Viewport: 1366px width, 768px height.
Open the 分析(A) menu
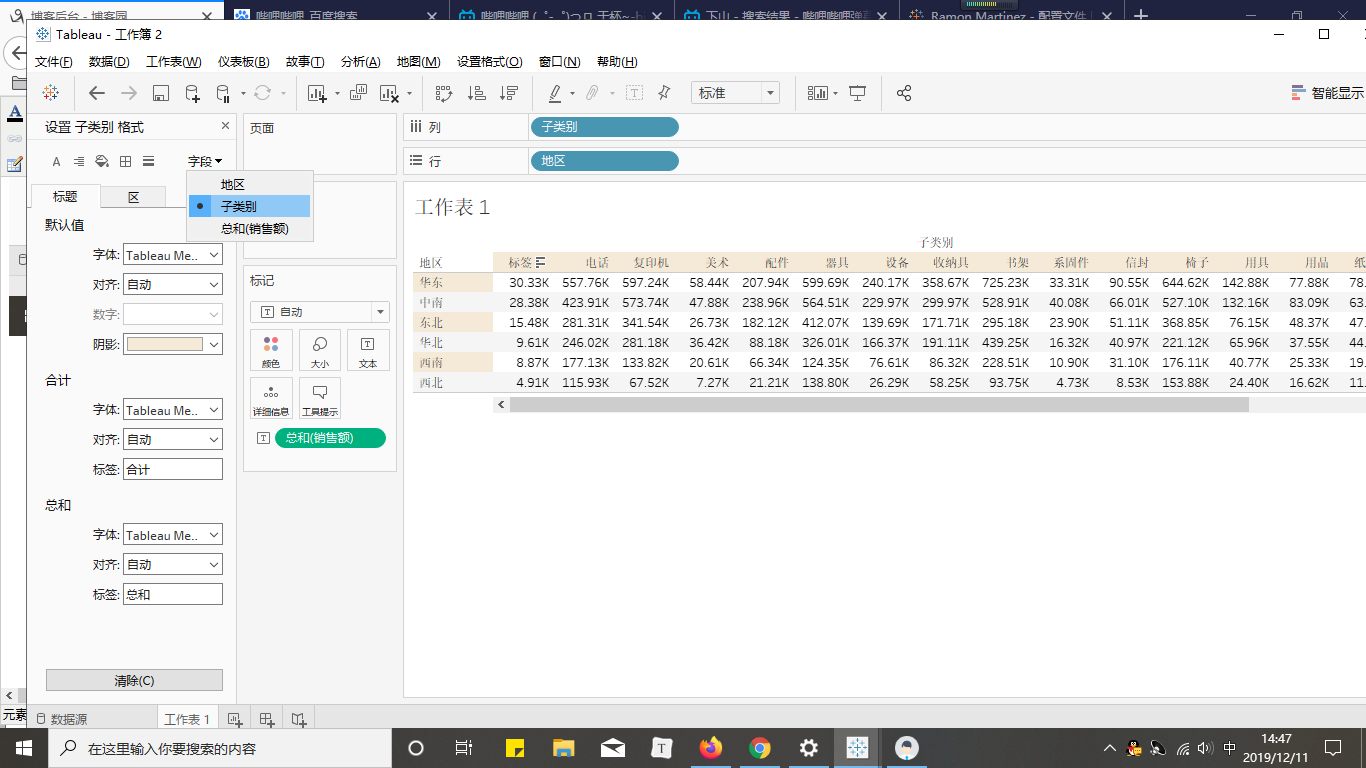tap(361, 62)
